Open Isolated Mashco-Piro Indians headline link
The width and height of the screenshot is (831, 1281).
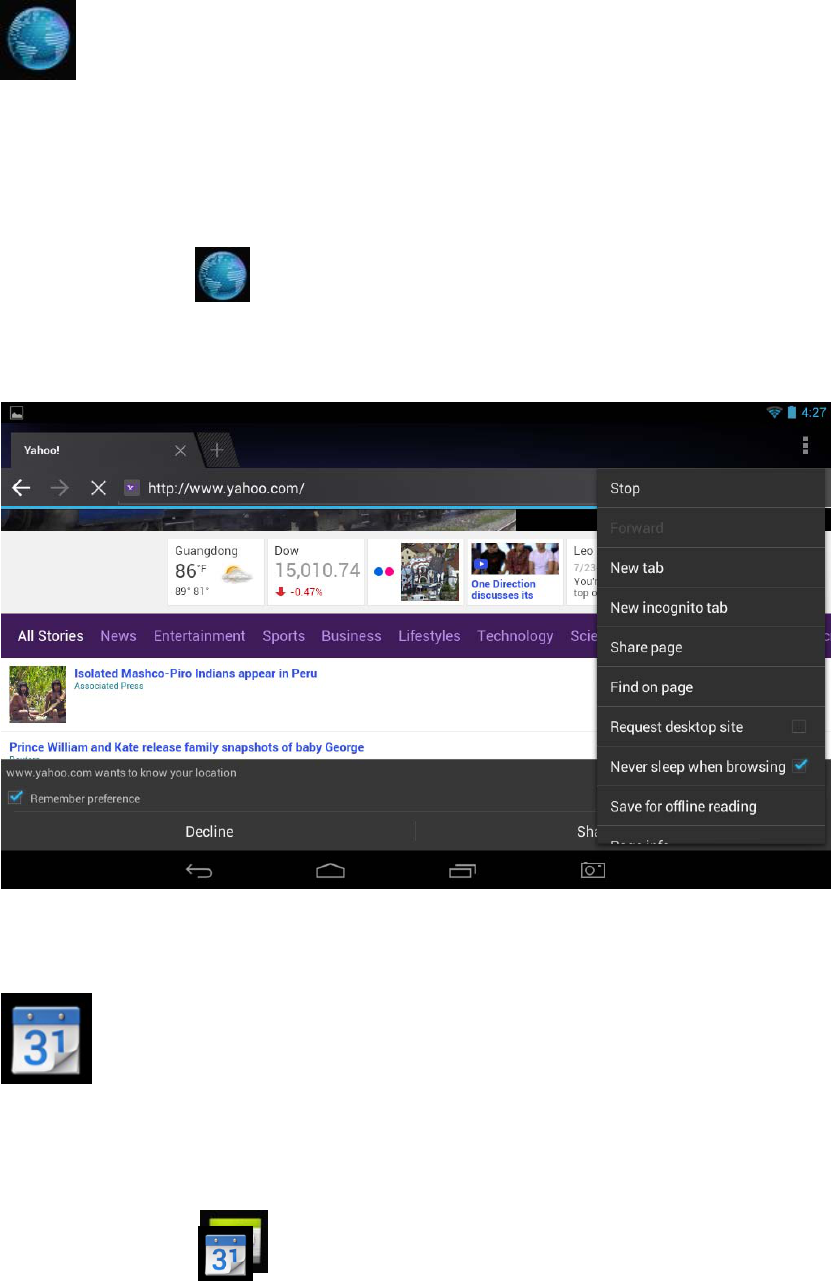pos(196,674)
